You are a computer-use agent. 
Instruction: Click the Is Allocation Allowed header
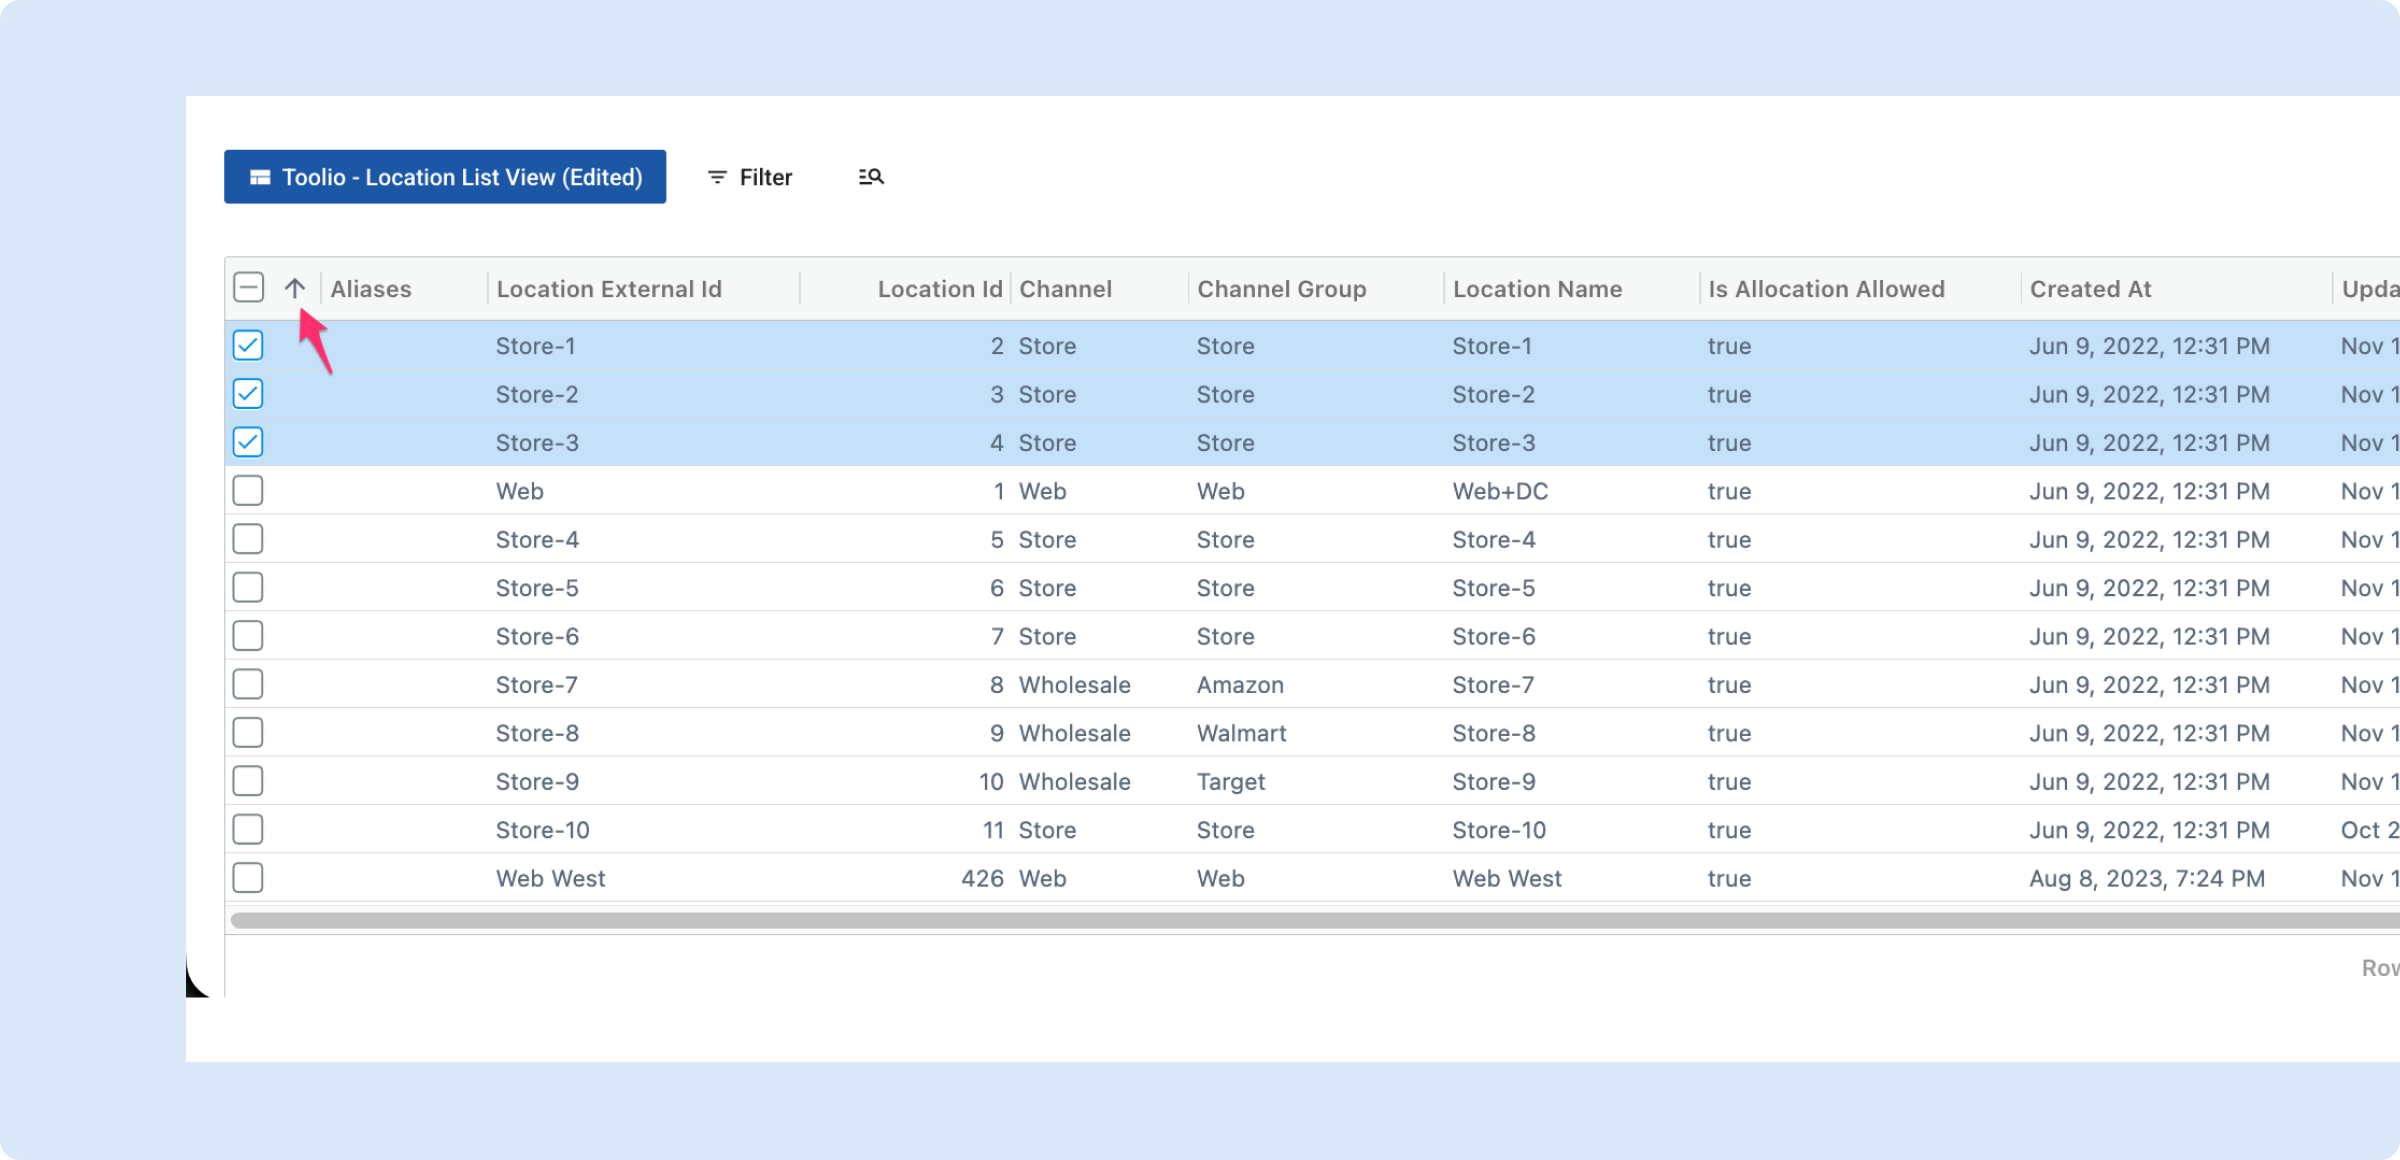1826,289
